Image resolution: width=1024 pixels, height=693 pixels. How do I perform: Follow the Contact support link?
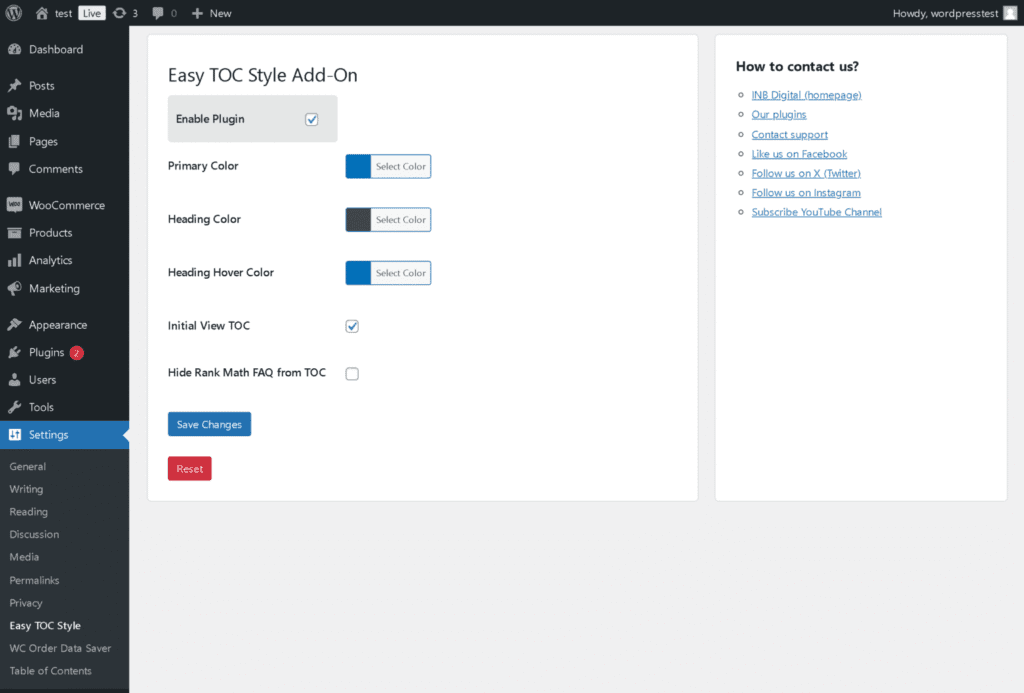(x=789, y=134)
